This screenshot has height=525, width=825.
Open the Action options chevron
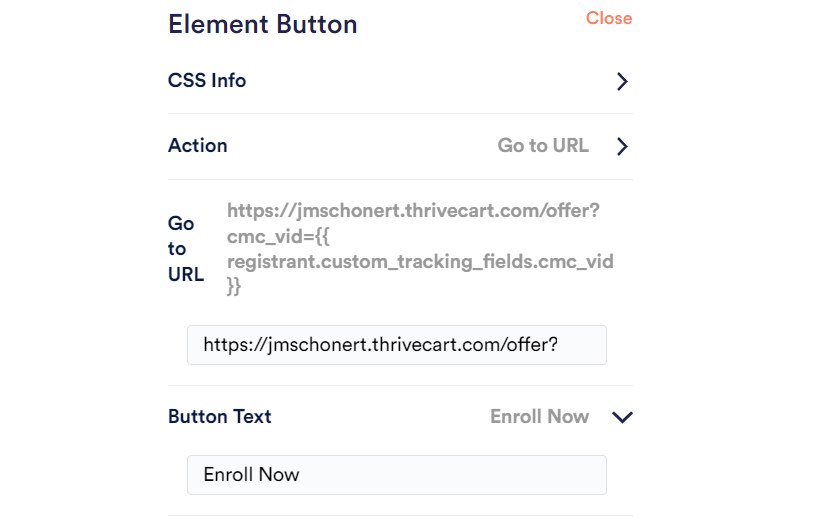622,147
